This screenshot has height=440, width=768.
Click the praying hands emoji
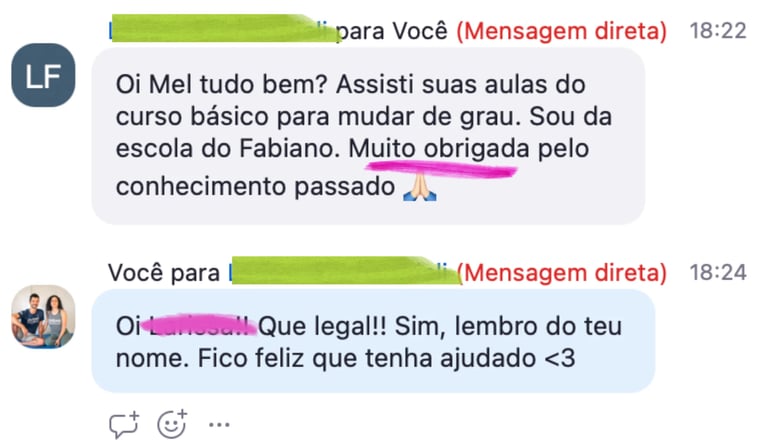pos(420,187)
